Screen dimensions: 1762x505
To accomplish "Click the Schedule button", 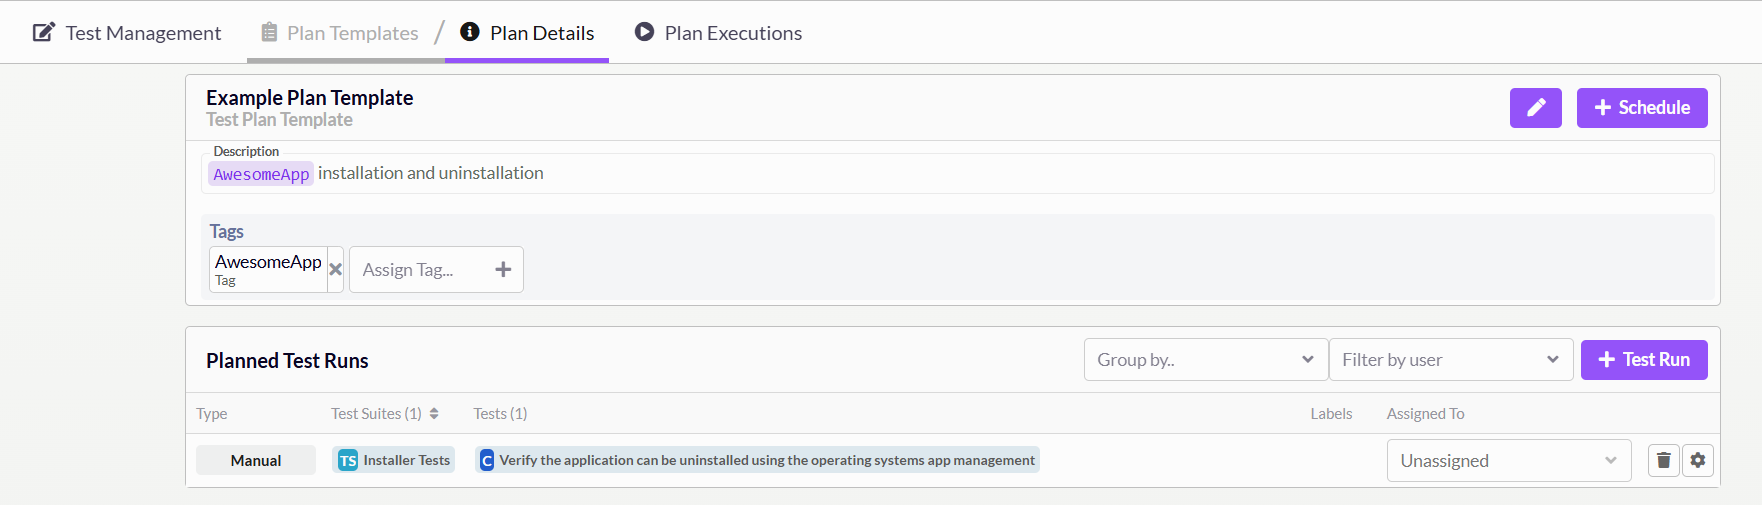I will 1641,108.
